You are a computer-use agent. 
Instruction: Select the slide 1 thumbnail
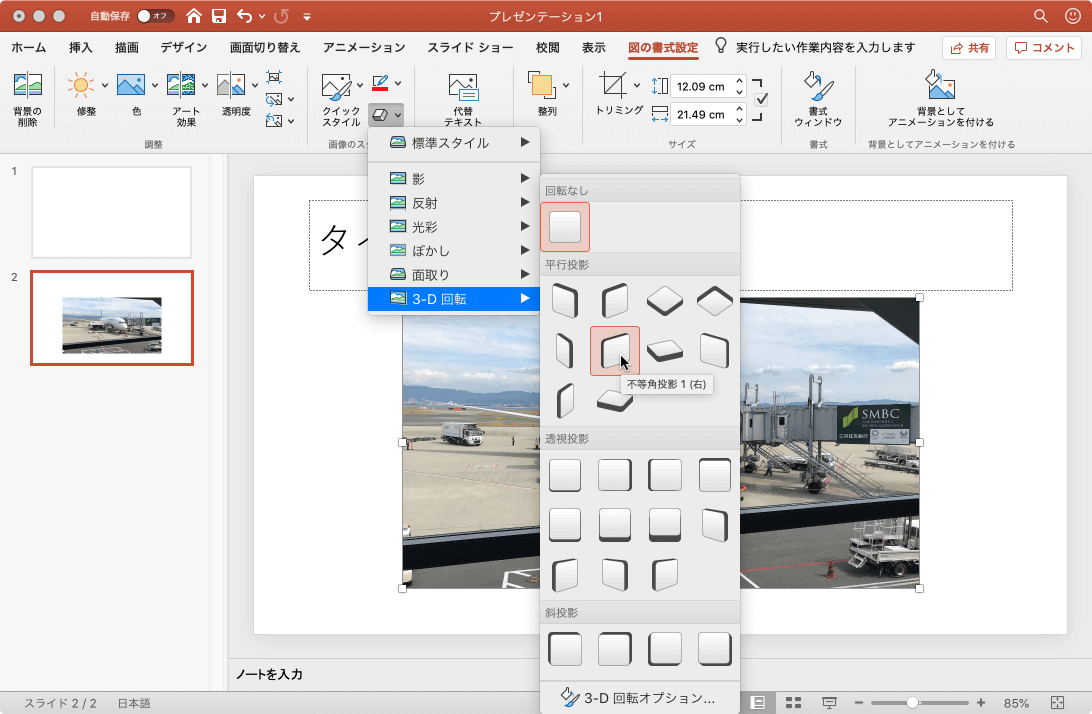111,212
